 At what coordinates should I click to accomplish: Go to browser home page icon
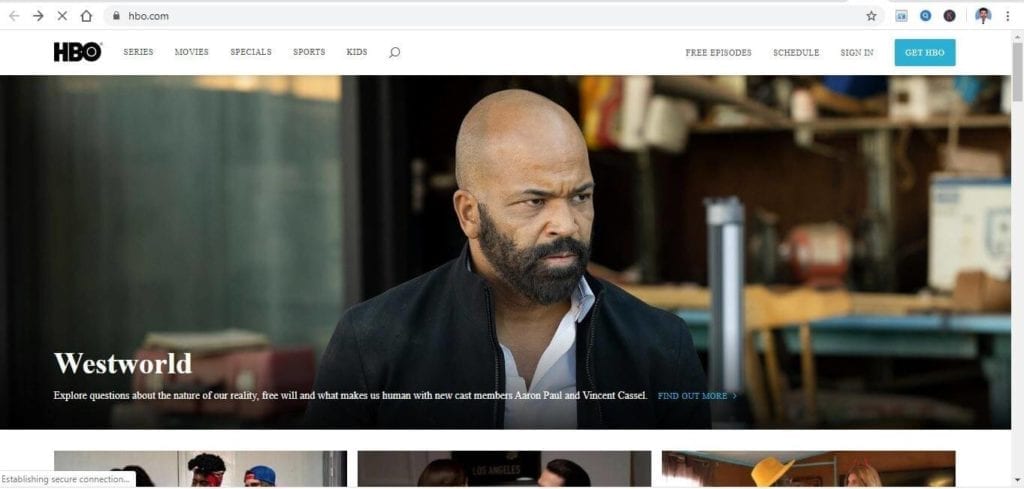[x=87, y=16]
